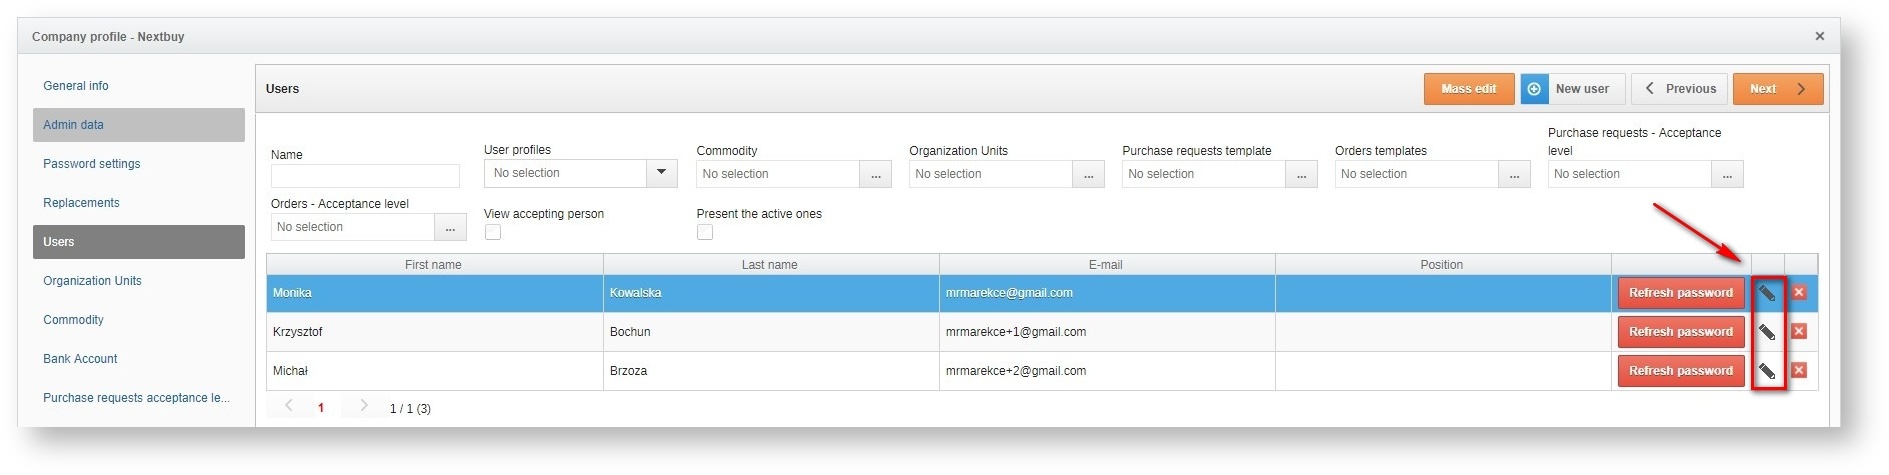The image size is (1889, 475).
Task: Sort the table by Last name column header
Action: click(x=769, y=265)
